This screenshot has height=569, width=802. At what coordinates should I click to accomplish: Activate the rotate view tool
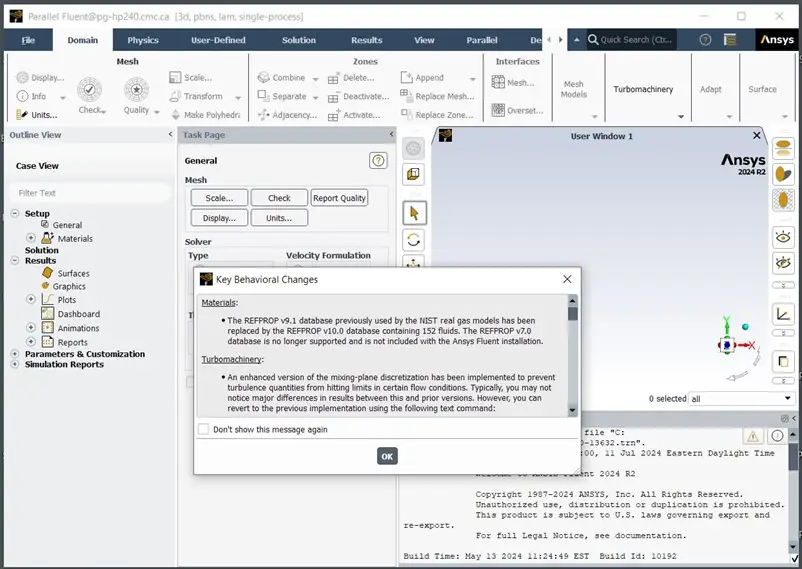pyautogui.click(x=414, y=240)
